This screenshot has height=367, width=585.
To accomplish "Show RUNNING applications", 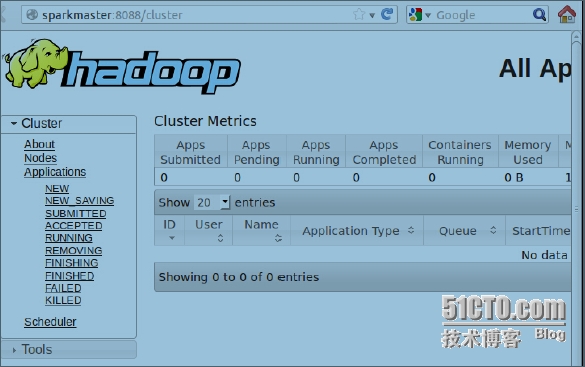I will coord(69,238).
